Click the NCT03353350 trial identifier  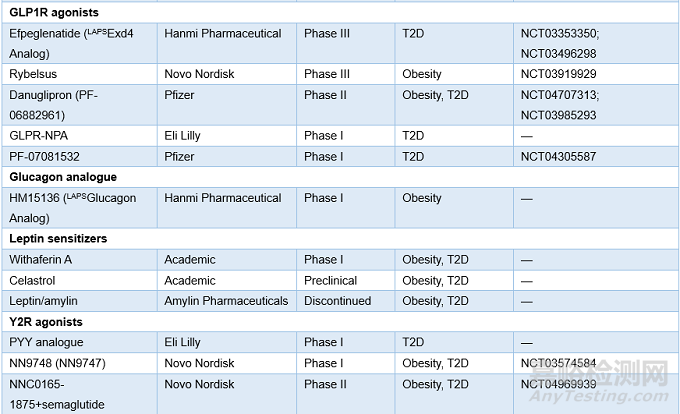[x=563, y=33]
